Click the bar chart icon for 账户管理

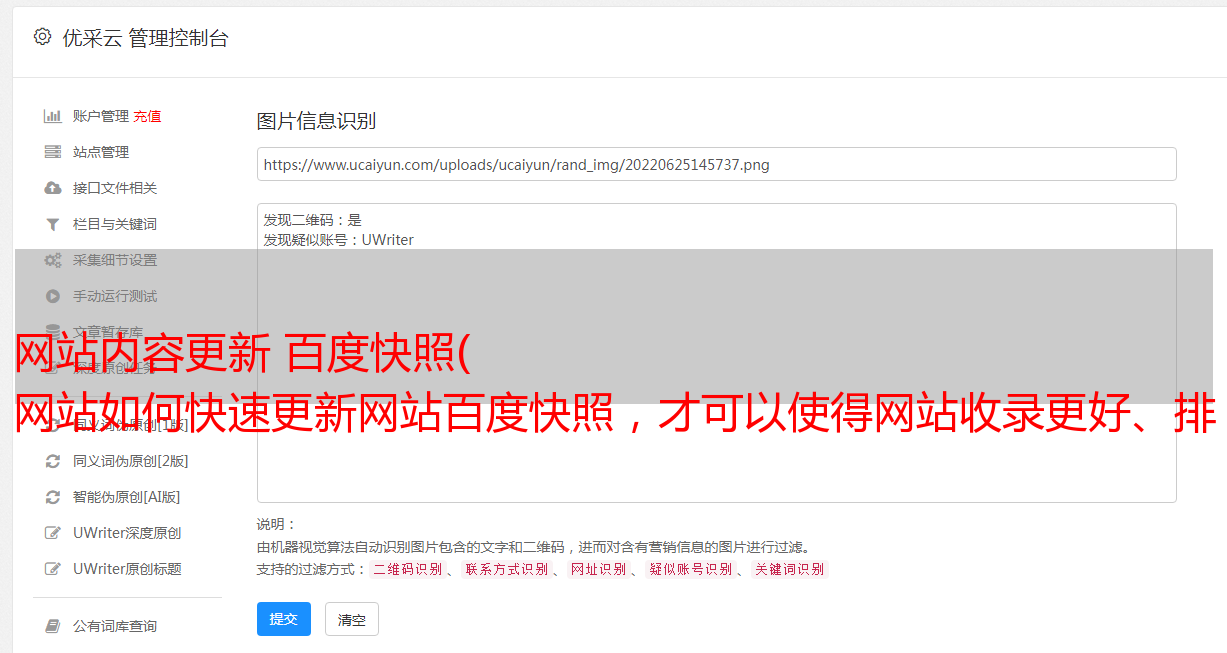click(x=53, y=116)
